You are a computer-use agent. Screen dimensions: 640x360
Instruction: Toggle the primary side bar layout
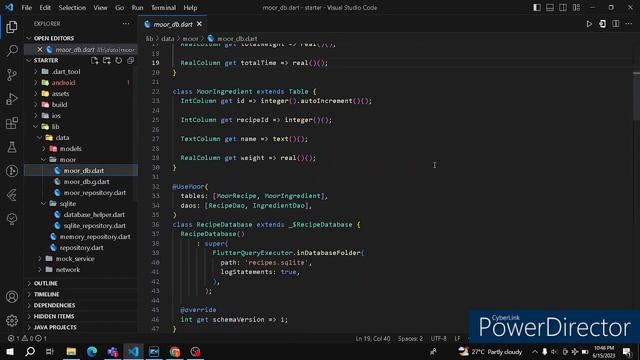pyautogui.click(x=537, y=7)
